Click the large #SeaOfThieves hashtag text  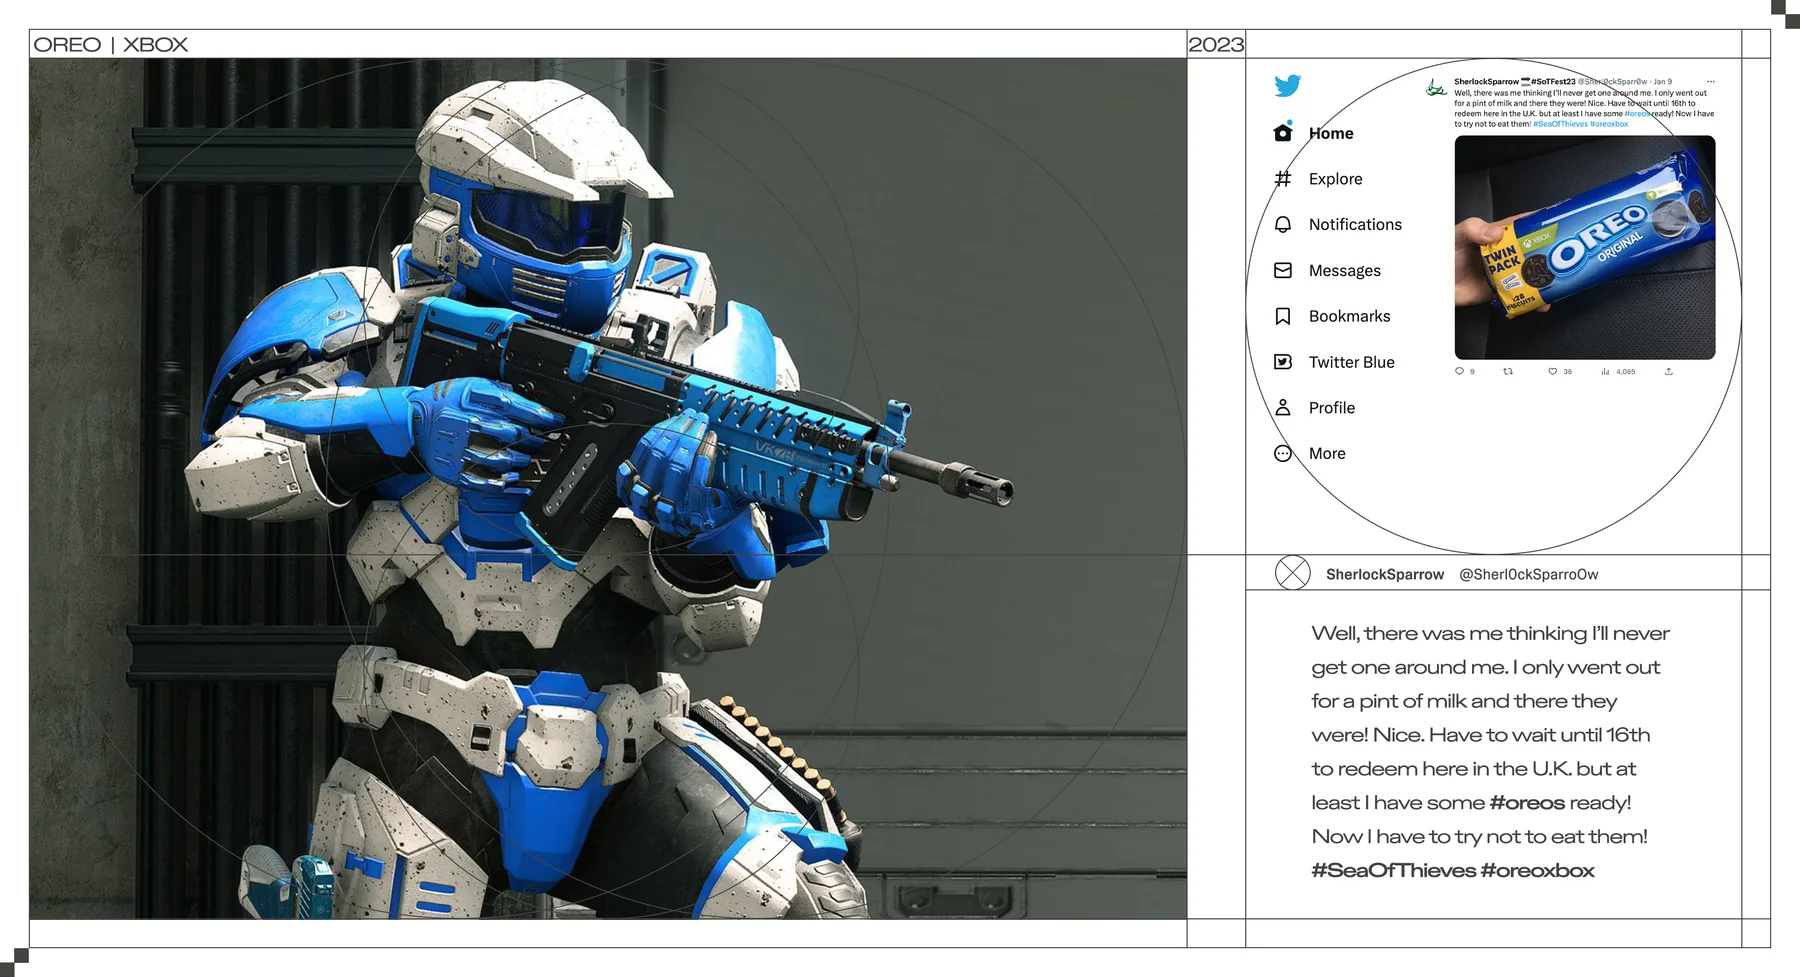coord(1393,870)
